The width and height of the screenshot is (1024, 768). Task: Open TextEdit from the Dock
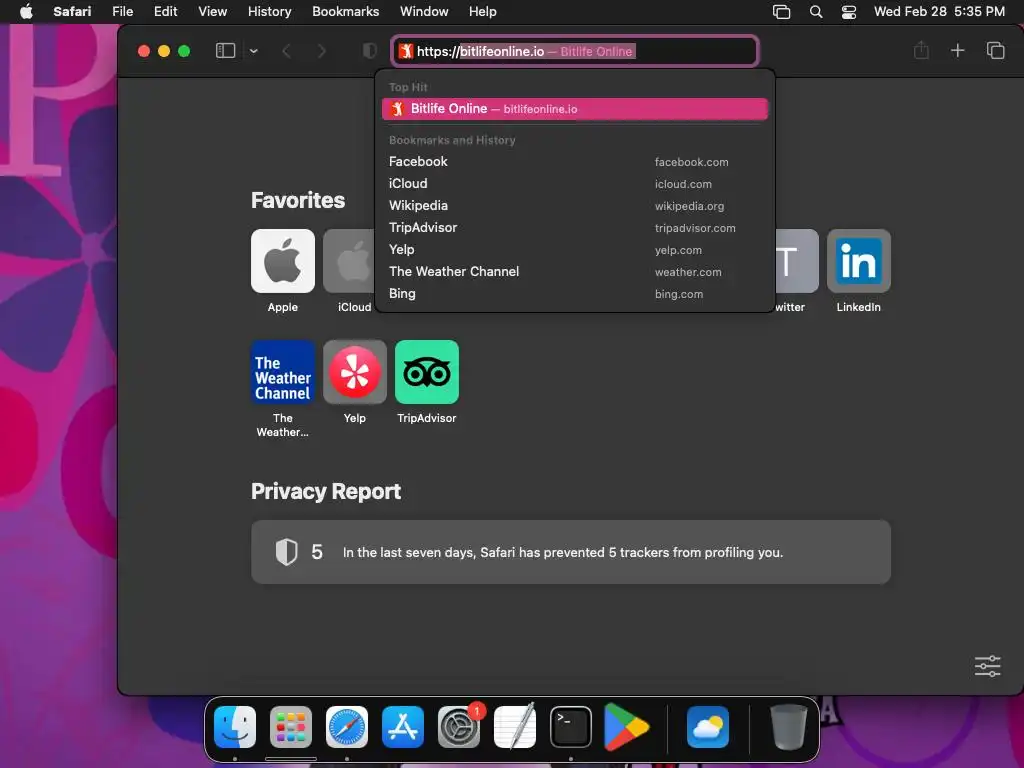pyautogui.click(x=515, y=726)
